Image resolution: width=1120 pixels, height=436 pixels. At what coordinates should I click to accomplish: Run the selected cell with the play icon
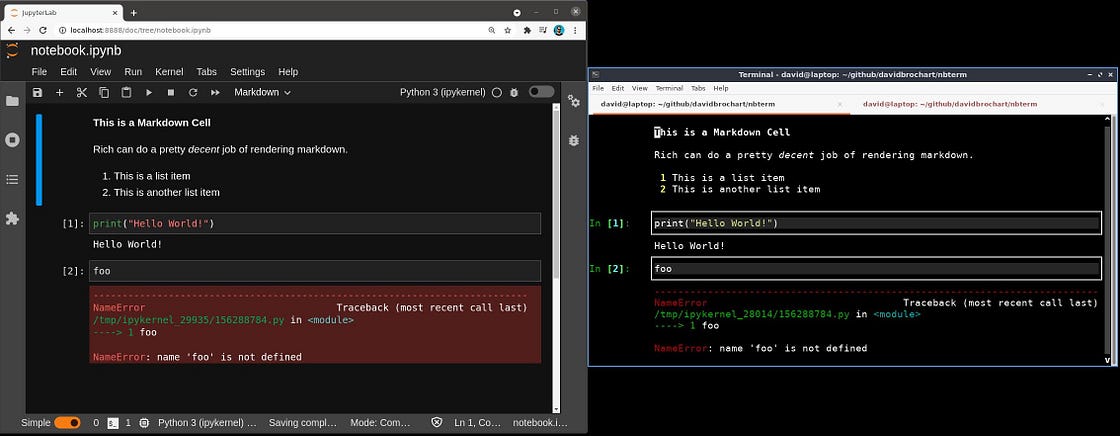coord(149,92)
